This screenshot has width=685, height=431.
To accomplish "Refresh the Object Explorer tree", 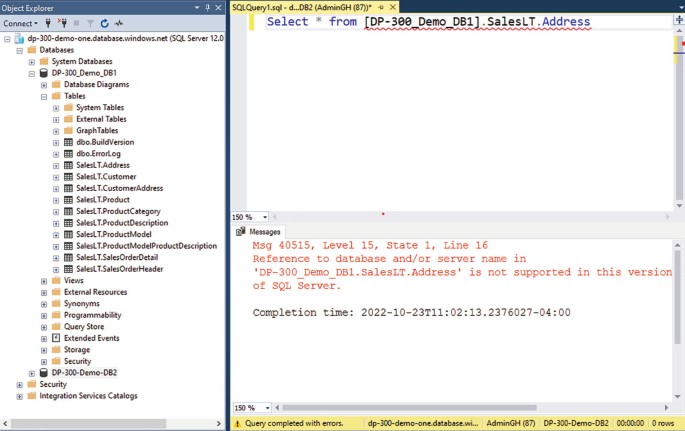I will tap(105, 22).
